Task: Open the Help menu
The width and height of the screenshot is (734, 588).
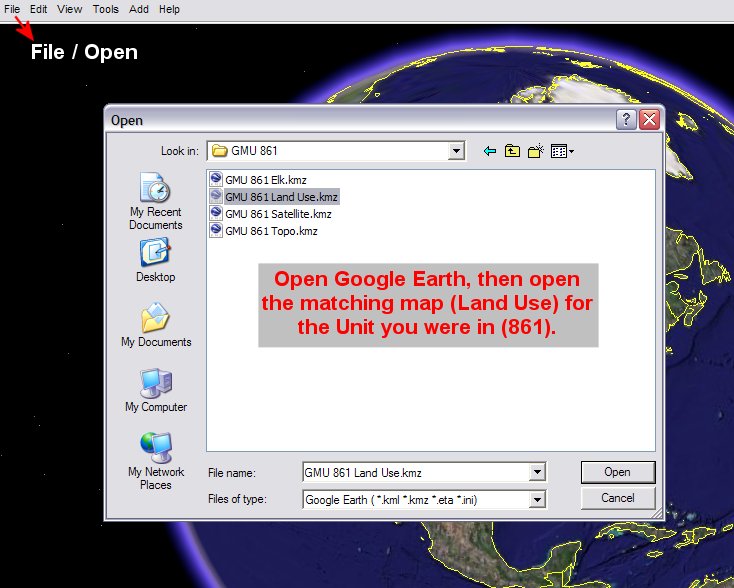Action: (x=169, y=9)
